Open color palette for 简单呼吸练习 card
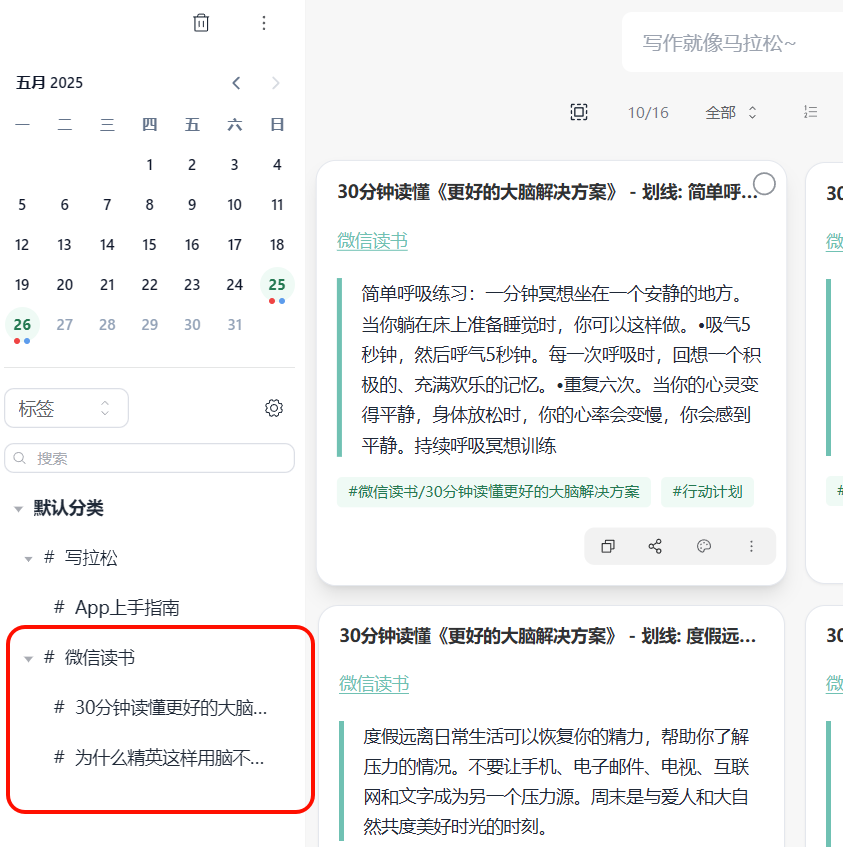 [704, 546]
